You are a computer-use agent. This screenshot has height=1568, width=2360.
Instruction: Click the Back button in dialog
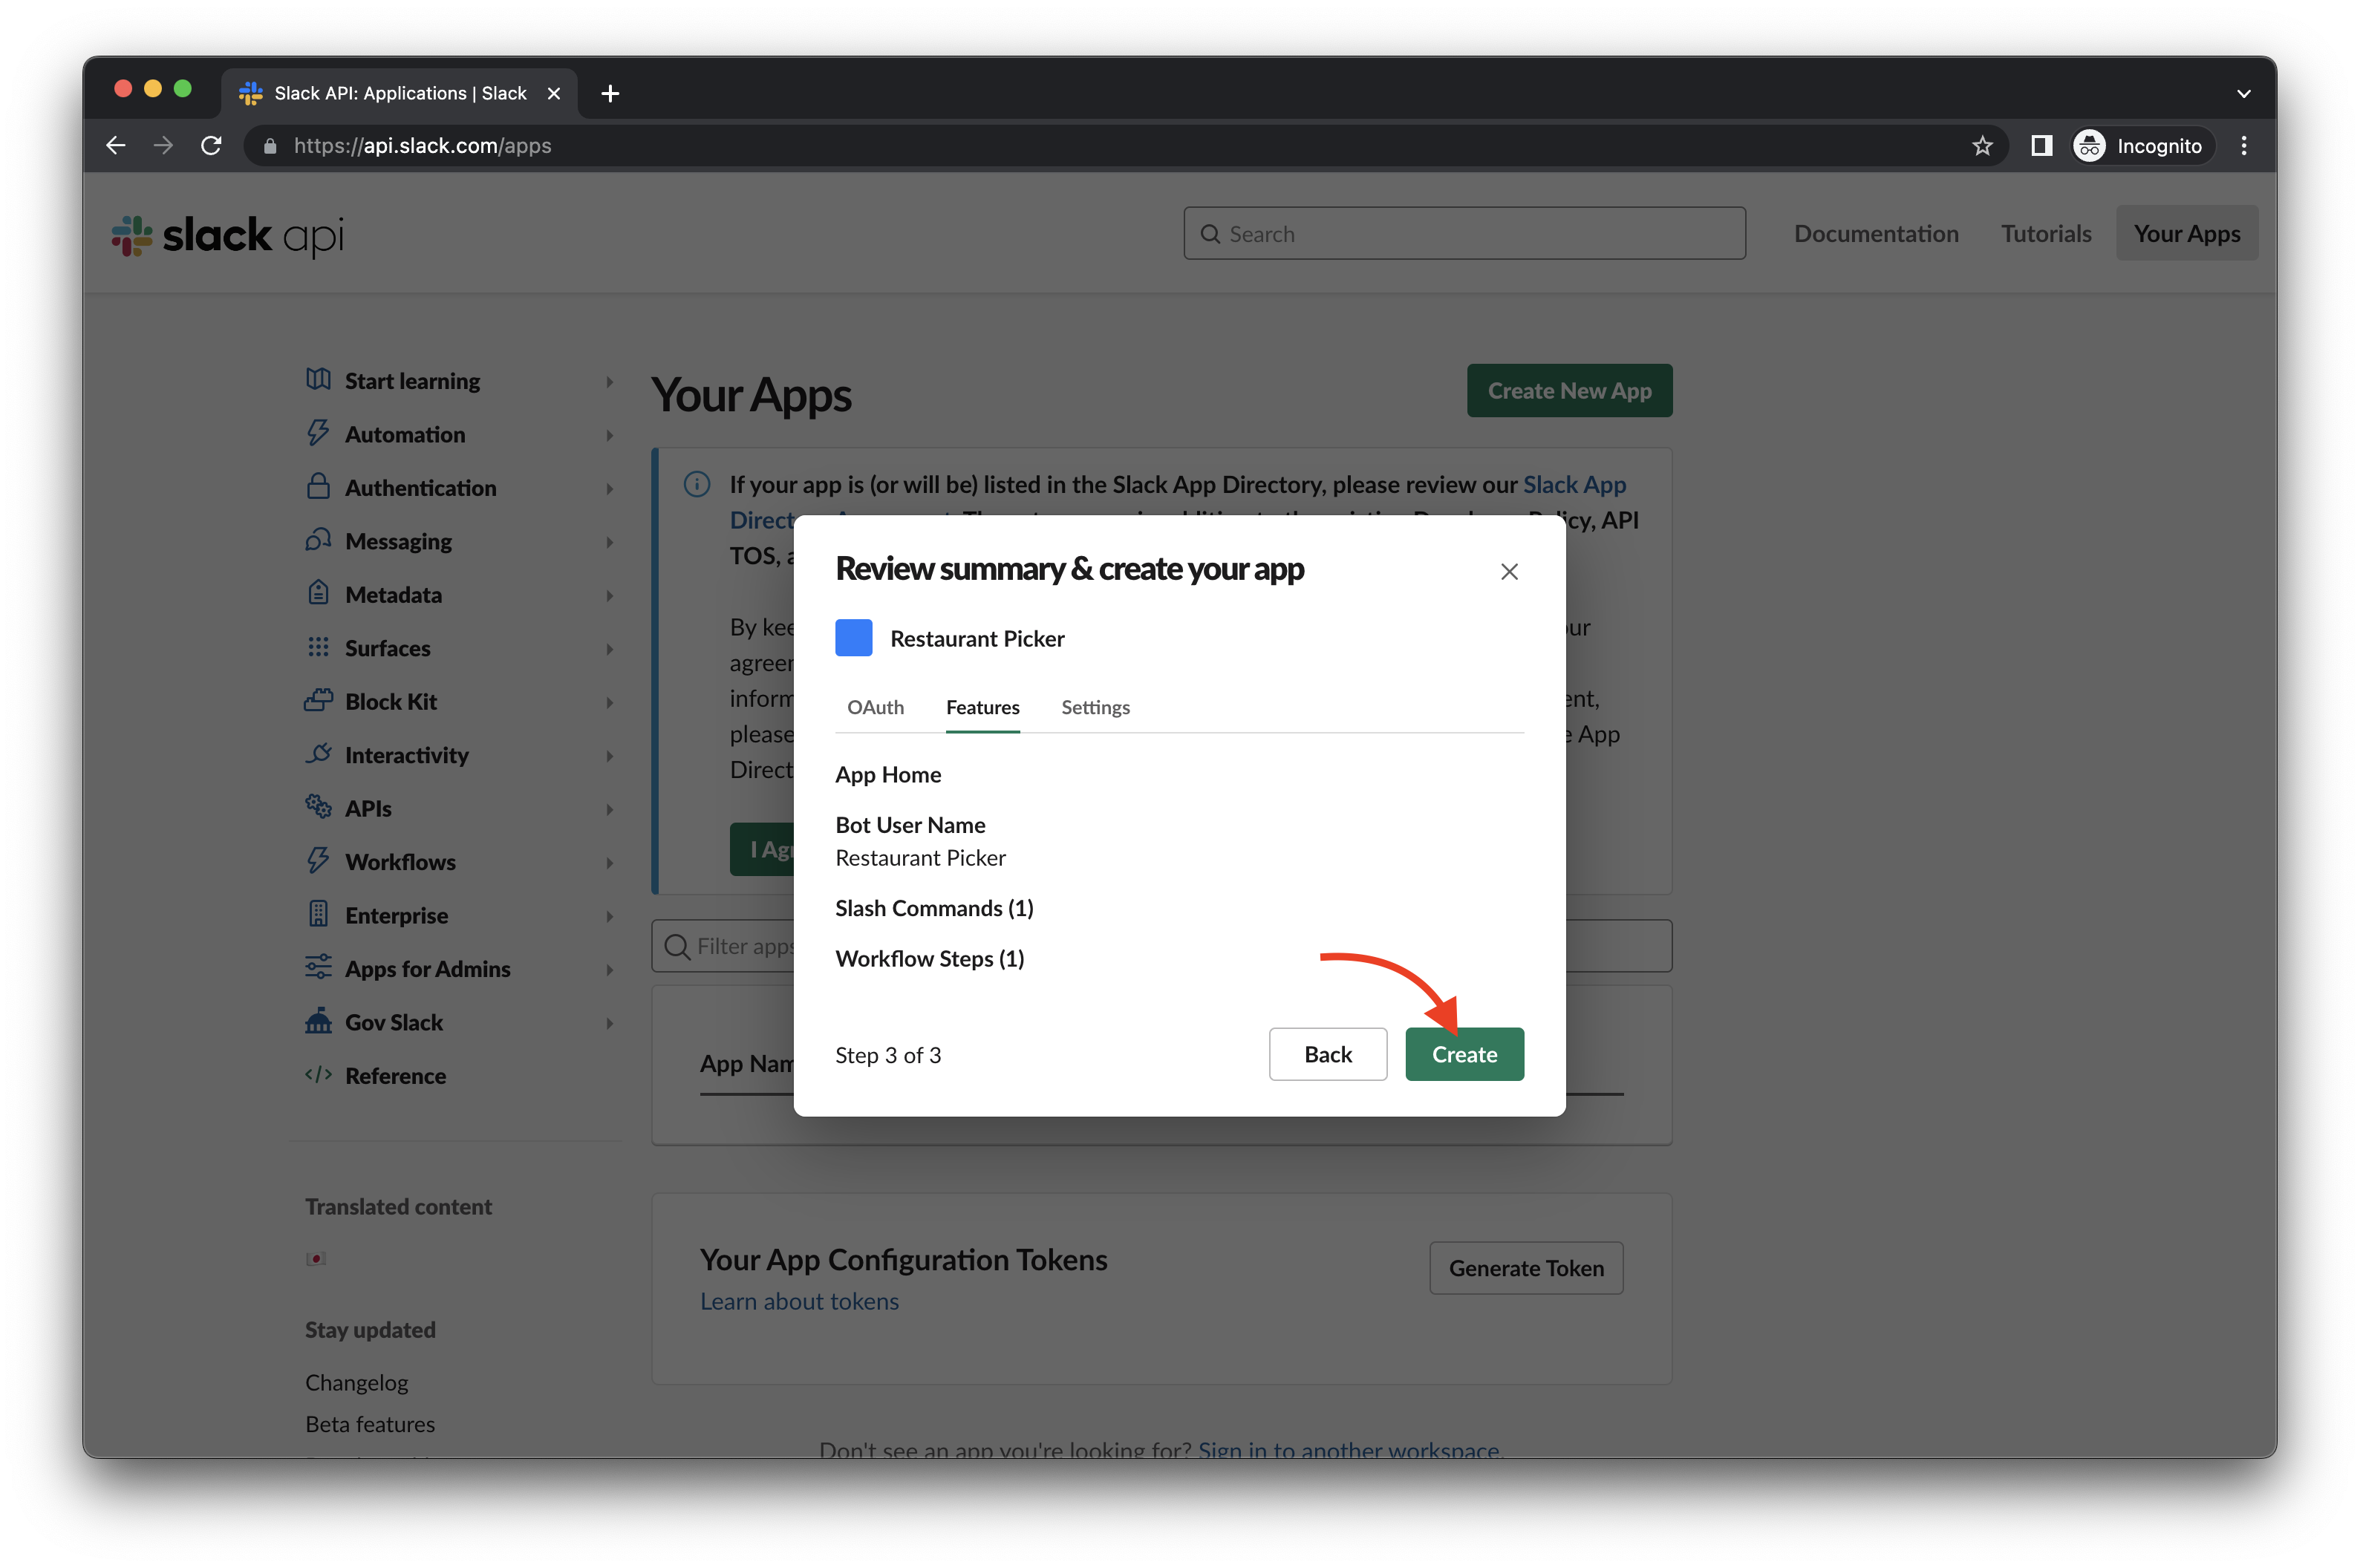pyautogui.click(x=1327, y=1054)
